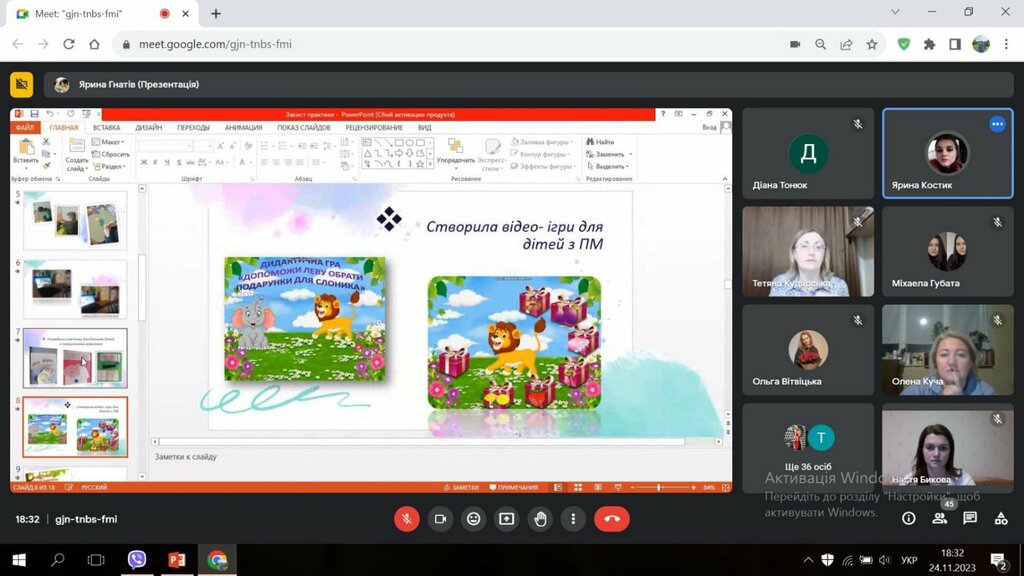Open the meeting details info panel

coord(908,518)
